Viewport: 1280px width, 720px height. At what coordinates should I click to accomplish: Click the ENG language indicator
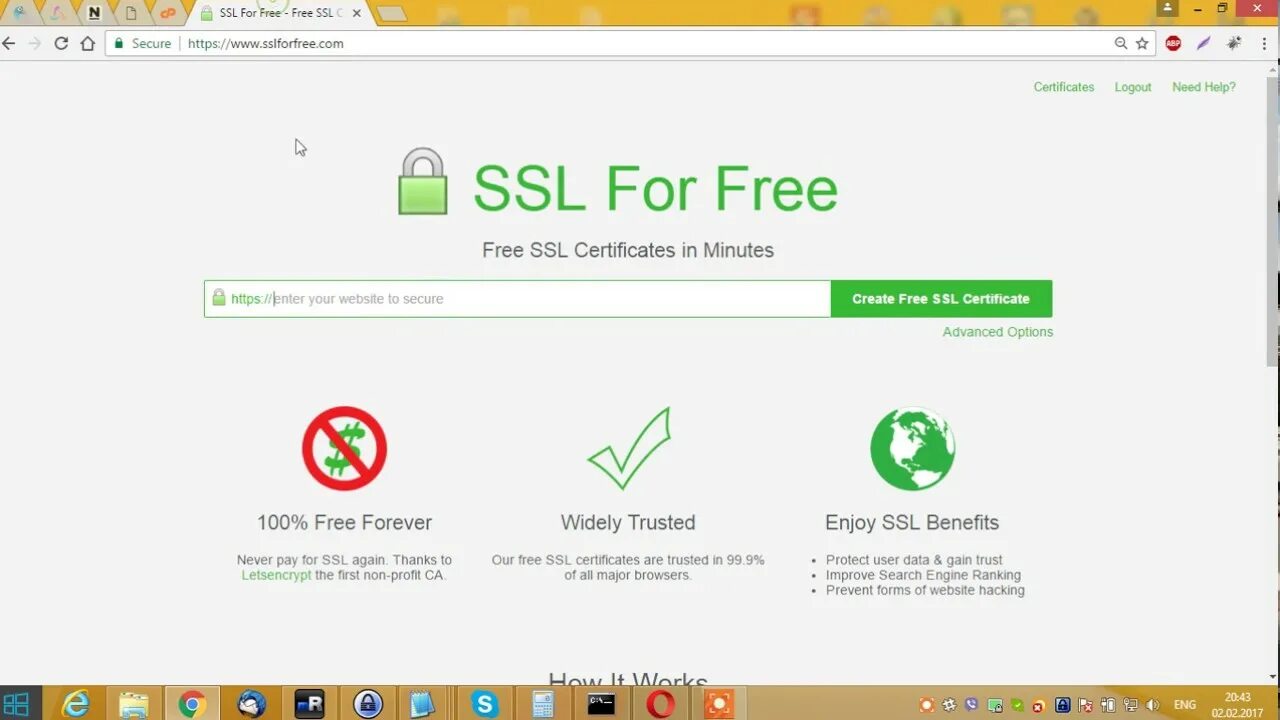1185,705
